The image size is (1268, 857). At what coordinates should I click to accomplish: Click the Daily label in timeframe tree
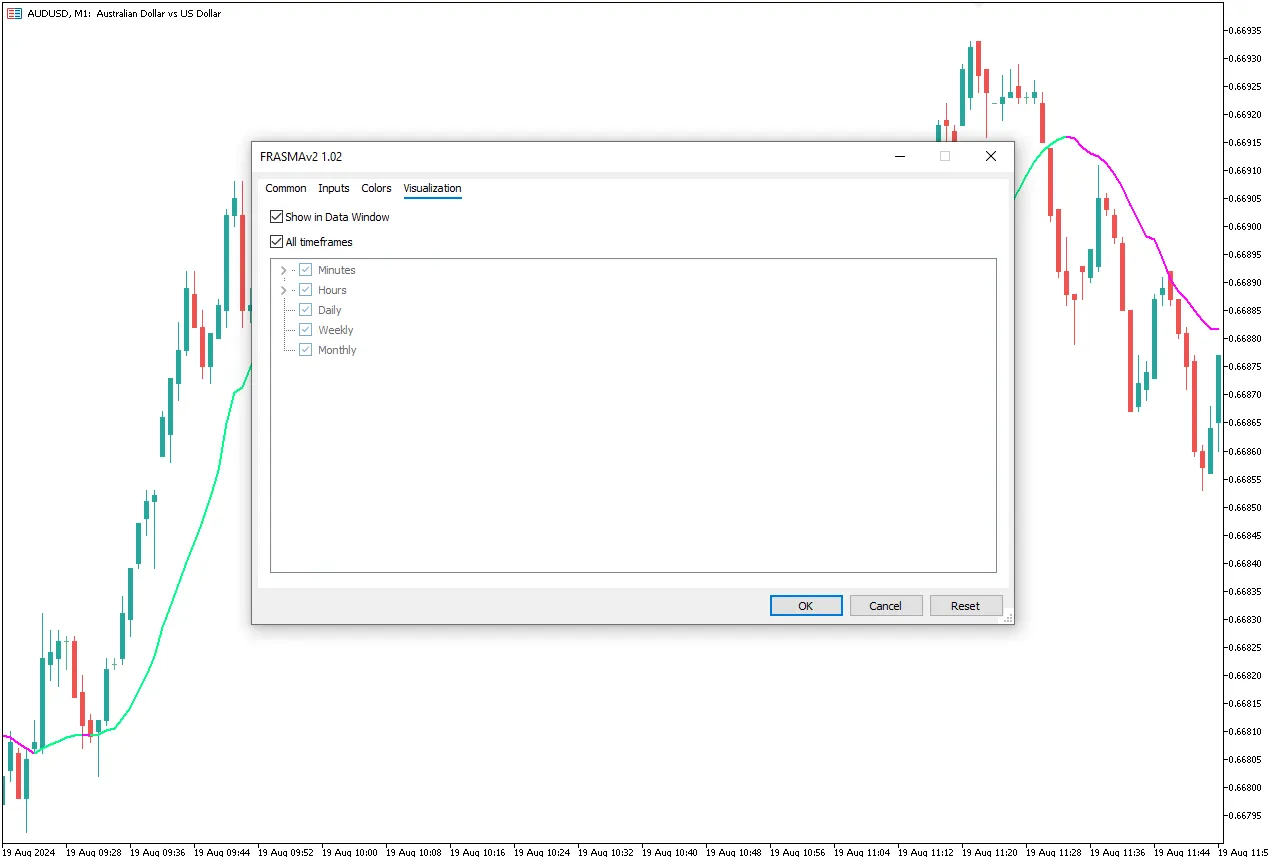330,310
